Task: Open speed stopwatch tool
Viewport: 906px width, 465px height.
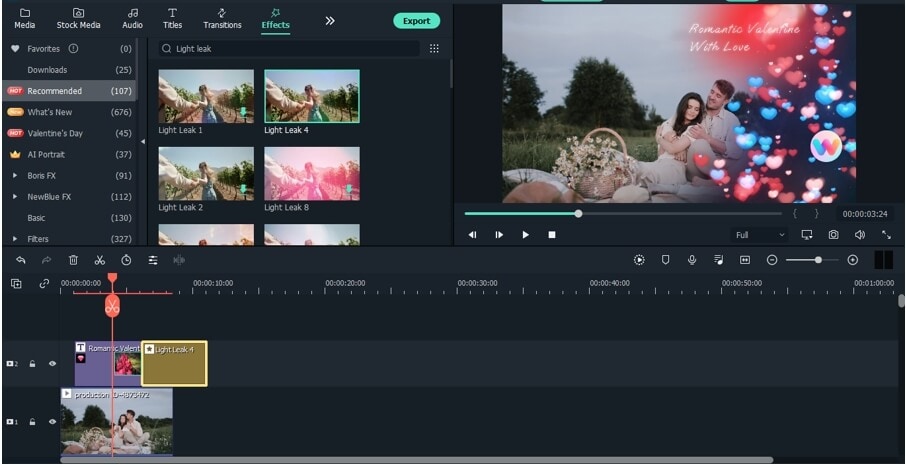Action: (126, 260)
